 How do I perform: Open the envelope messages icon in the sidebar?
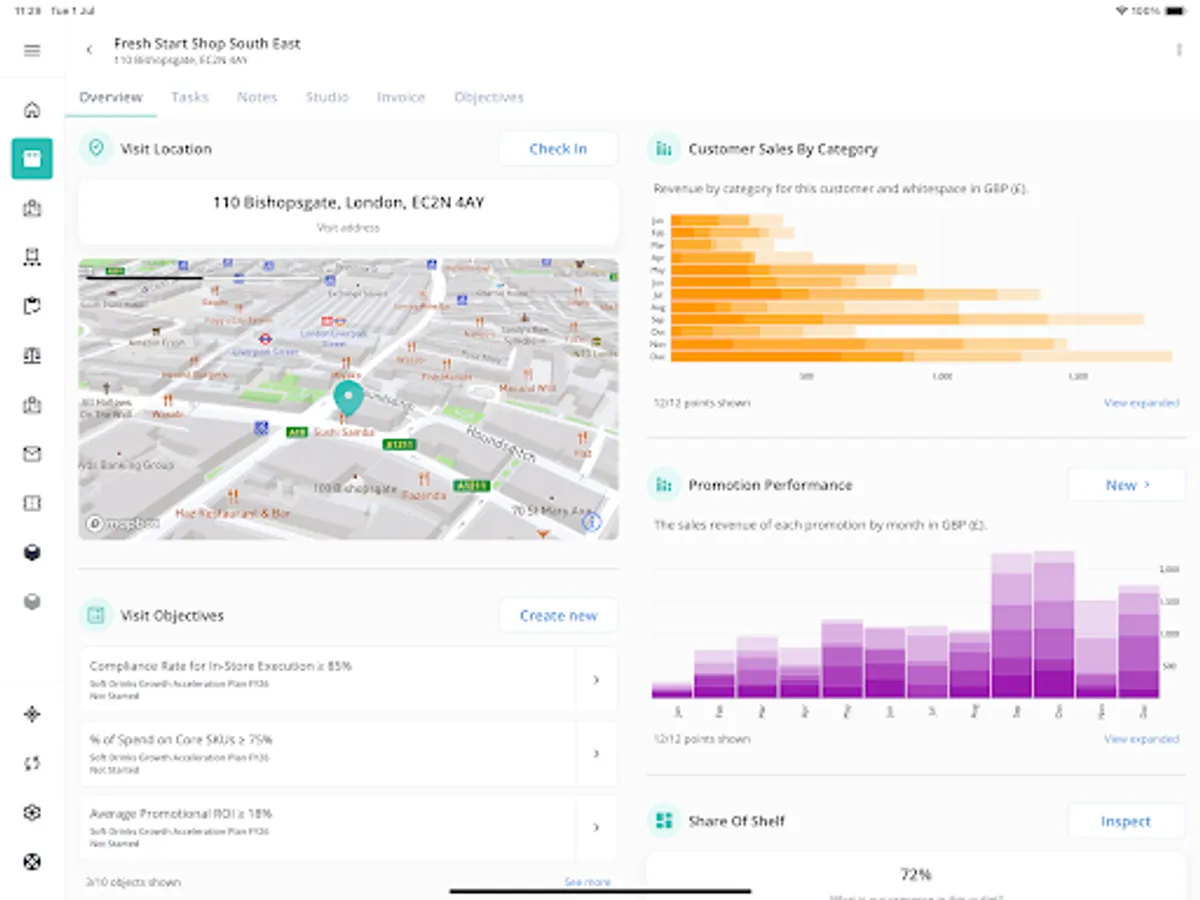click(x=31, y=454)
